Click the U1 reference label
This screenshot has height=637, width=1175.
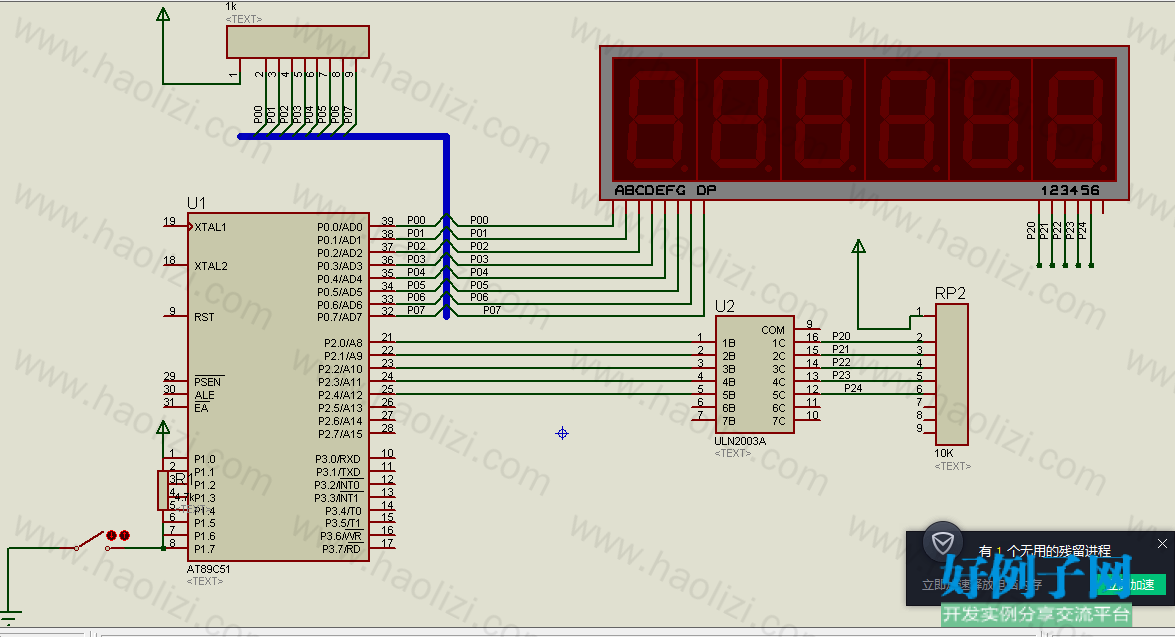click(x=196, y=203)
